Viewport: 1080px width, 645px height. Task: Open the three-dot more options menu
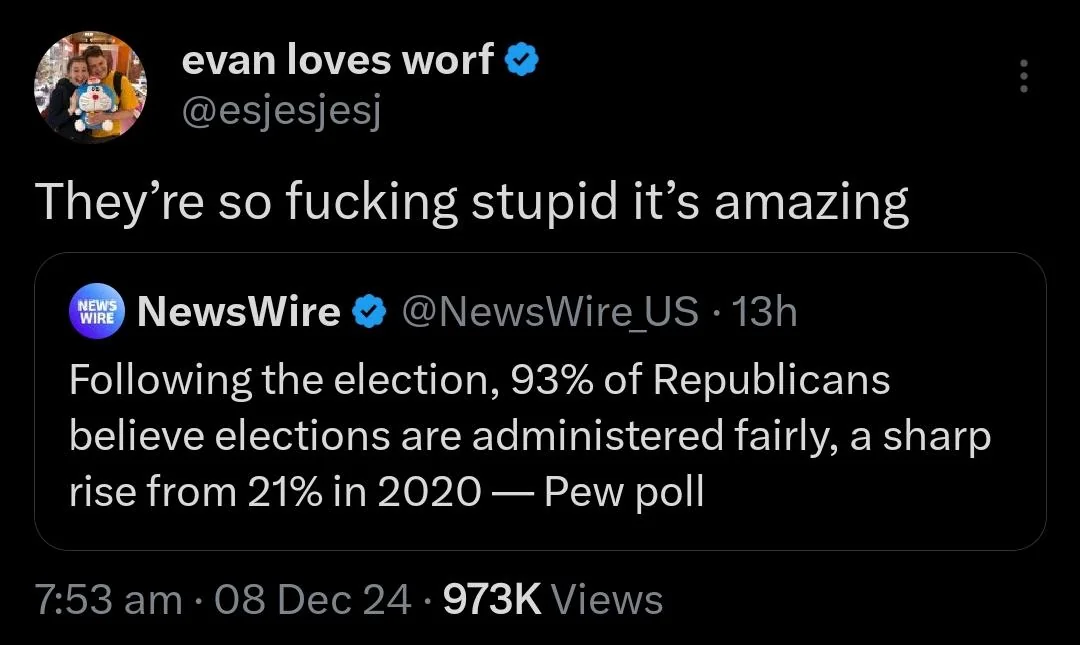pos(1022,77)
